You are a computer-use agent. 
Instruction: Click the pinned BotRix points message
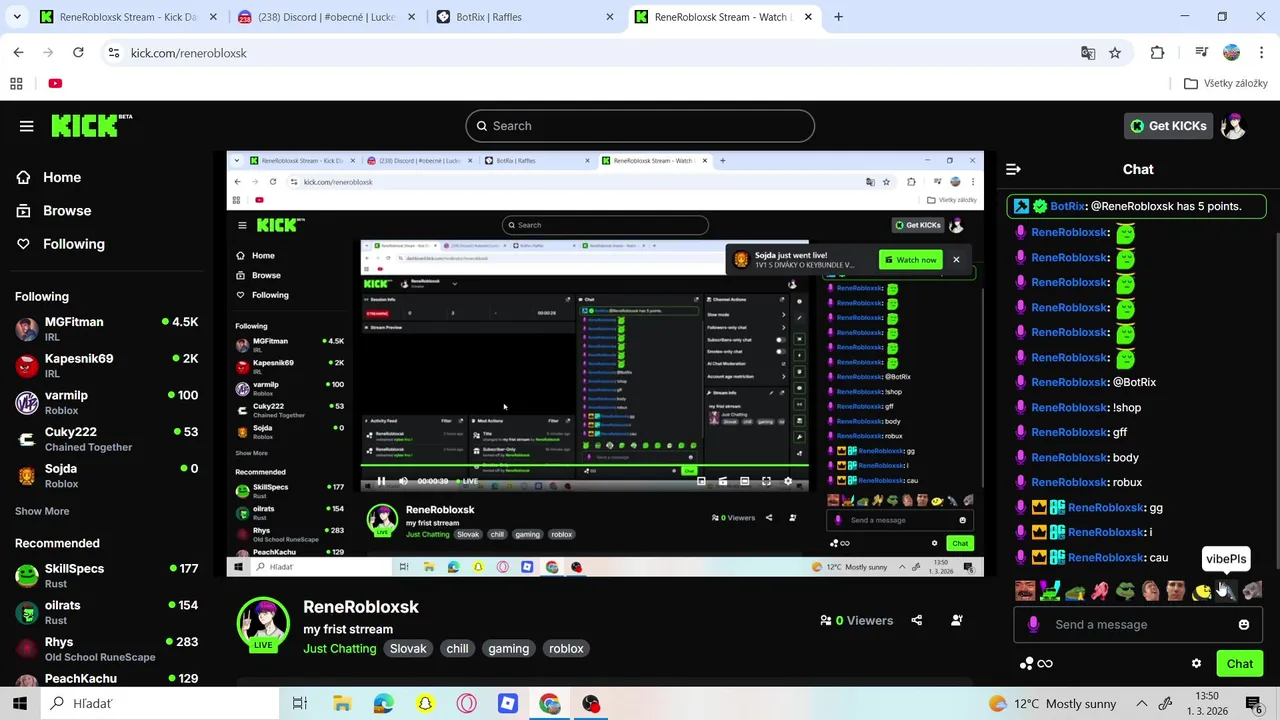point(1137,206)
